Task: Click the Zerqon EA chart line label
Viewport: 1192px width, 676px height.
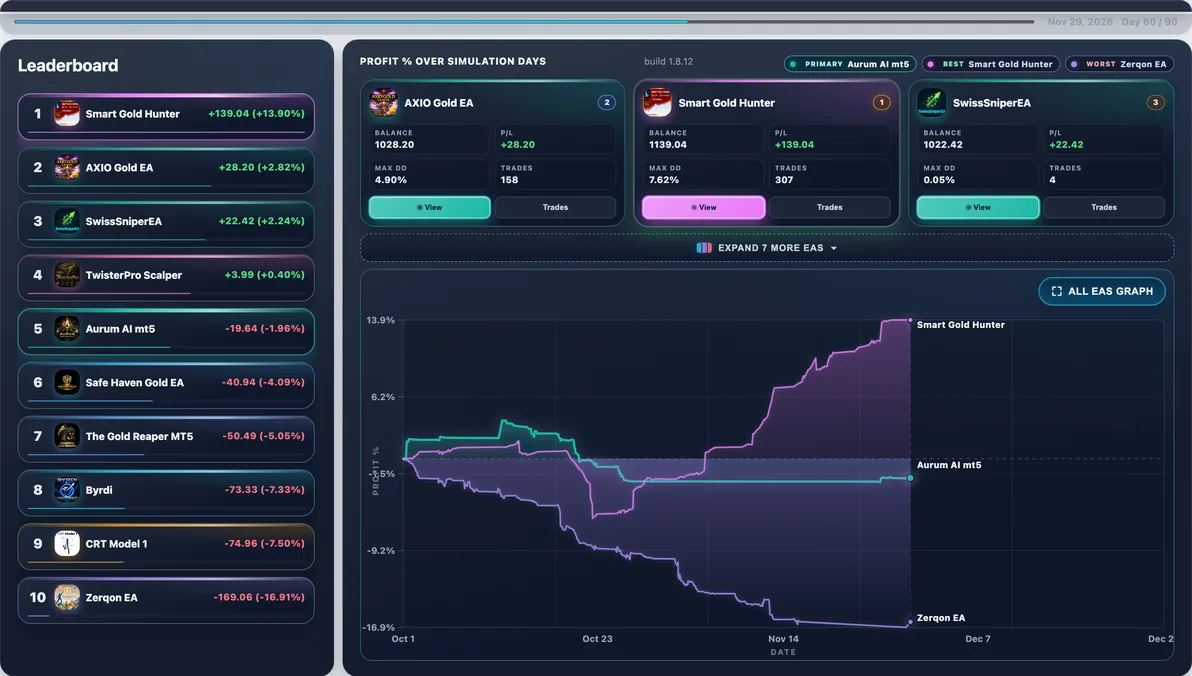Action: coord(941,618)
